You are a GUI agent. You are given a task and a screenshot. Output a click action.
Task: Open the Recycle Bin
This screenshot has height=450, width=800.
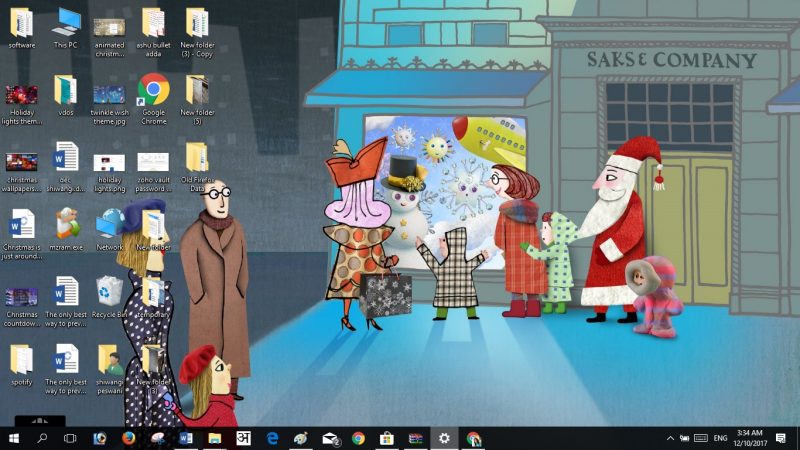click(109, 298)
